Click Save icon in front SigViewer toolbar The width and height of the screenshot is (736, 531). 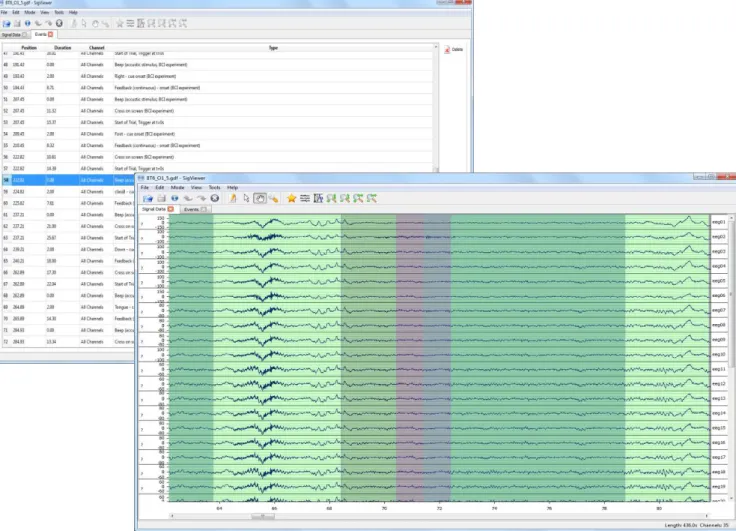[x=161, y=199]
